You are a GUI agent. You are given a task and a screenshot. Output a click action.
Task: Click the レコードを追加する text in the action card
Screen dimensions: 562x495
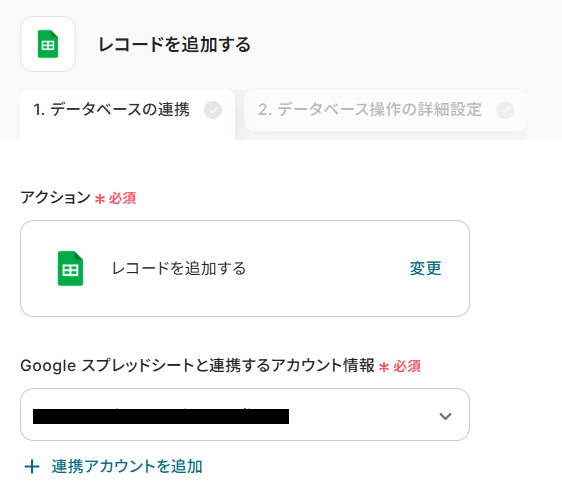[179, 268]
